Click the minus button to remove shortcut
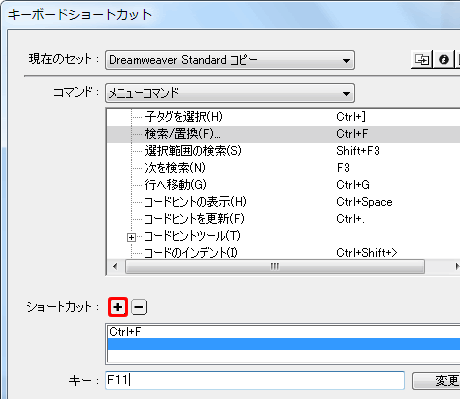 point(139,307)
